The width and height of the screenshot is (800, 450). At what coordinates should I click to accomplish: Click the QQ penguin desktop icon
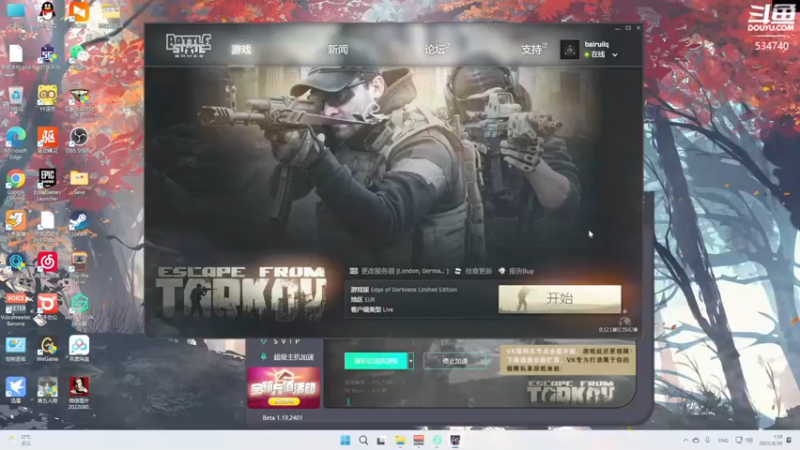point(47,13)
